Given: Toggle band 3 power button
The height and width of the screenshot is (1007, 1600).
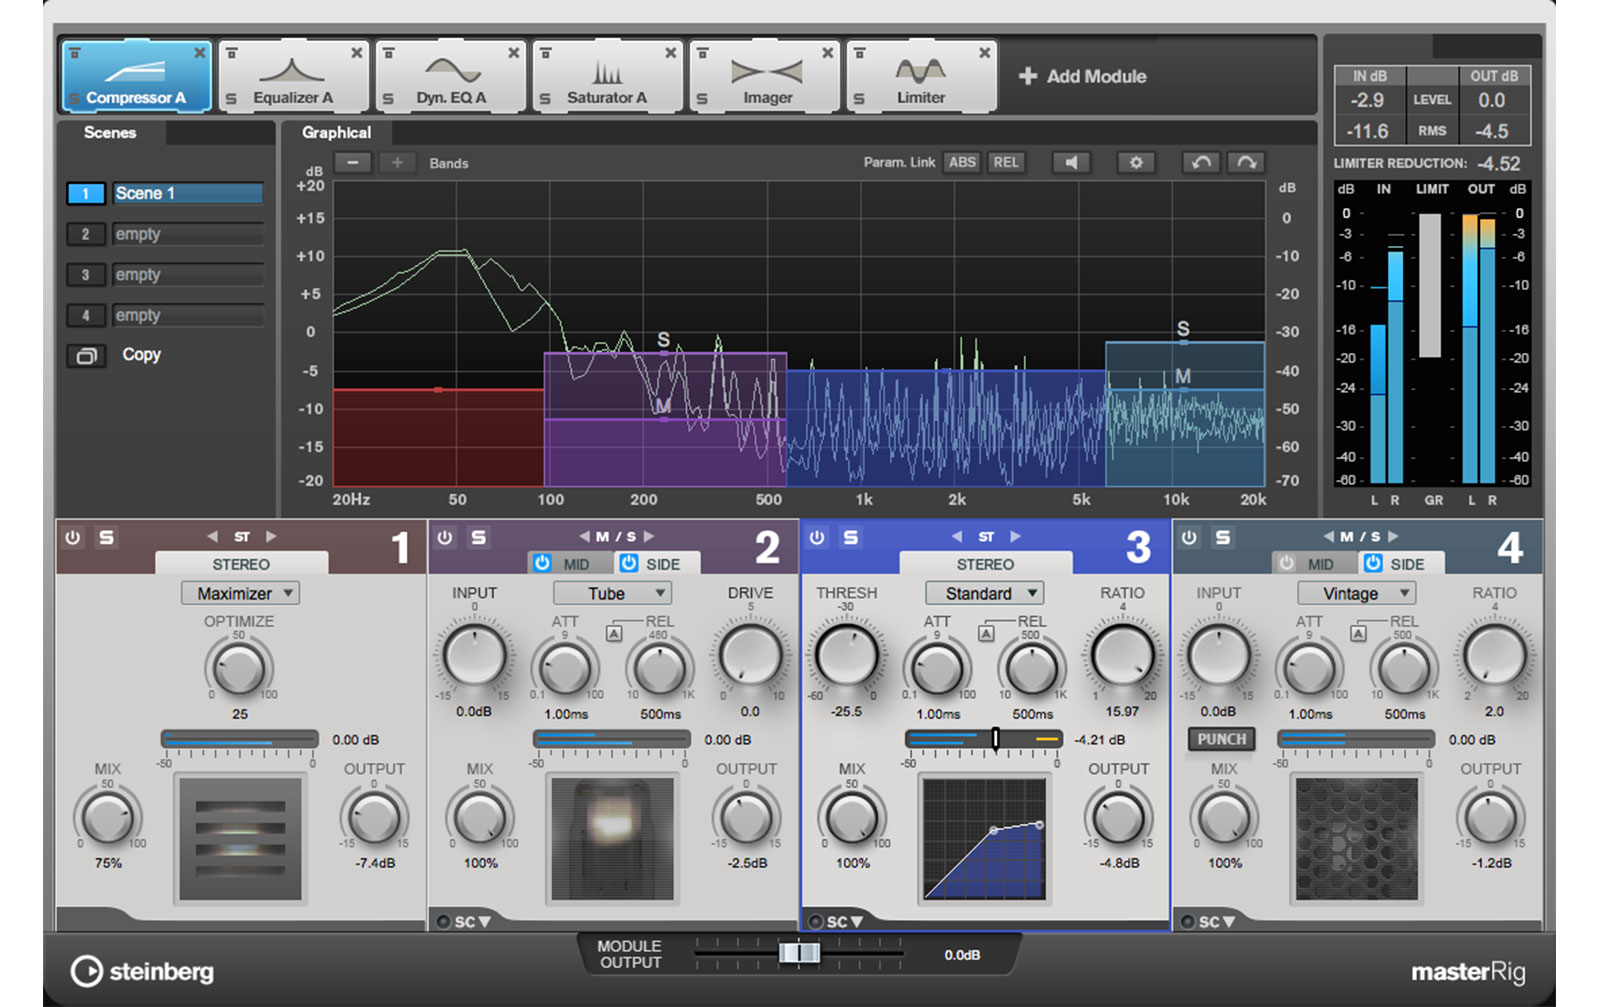Looking at the screenshot, I should [817, 538].
